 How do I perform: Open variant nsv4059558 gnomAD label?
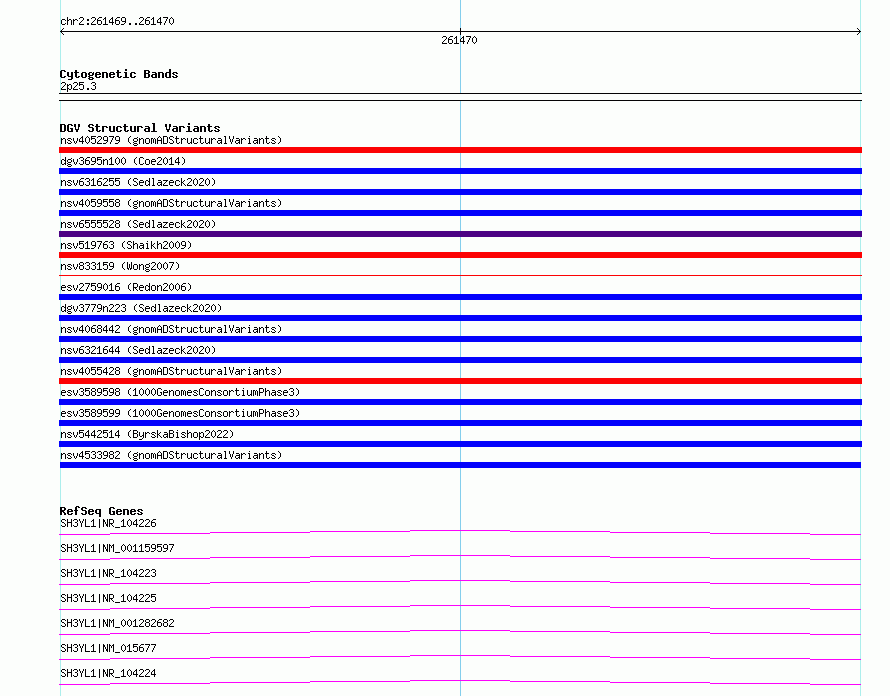171,203
